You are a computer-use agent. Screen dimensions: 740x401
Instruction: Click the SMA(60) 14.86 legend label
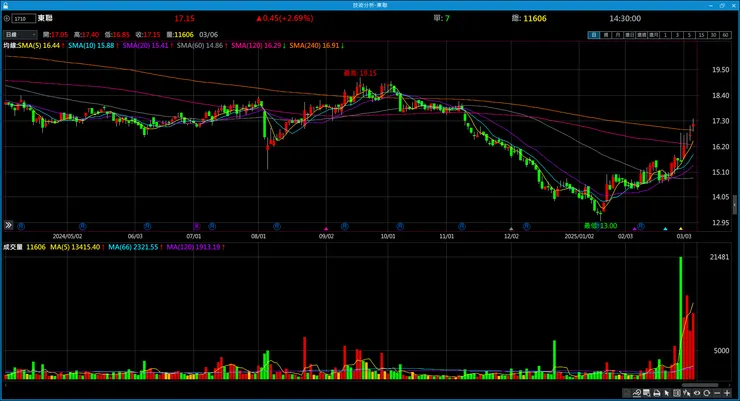200,45
